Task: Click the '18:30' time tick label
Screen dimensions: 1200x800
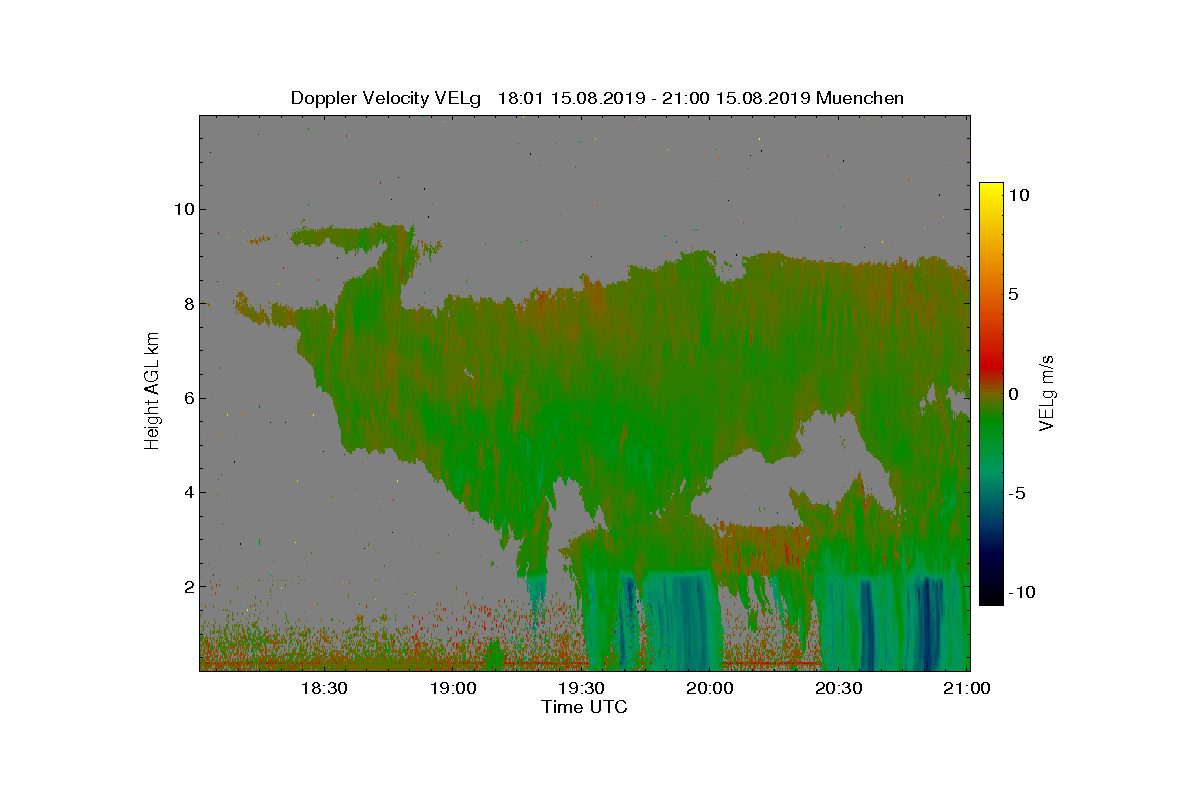Action: point(324,689)
